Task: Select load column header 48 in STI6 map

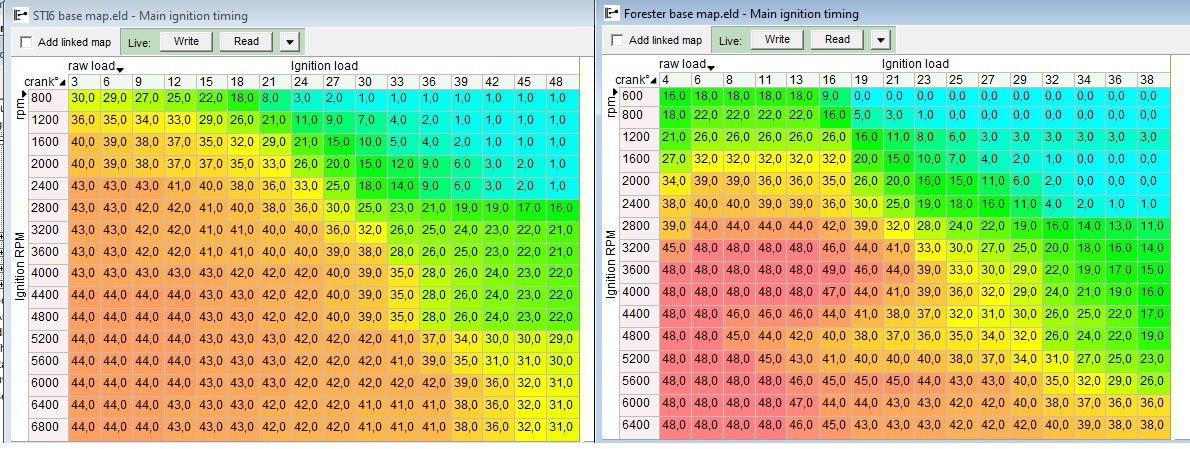Action: pyautogui.click(x=562, y=82)
